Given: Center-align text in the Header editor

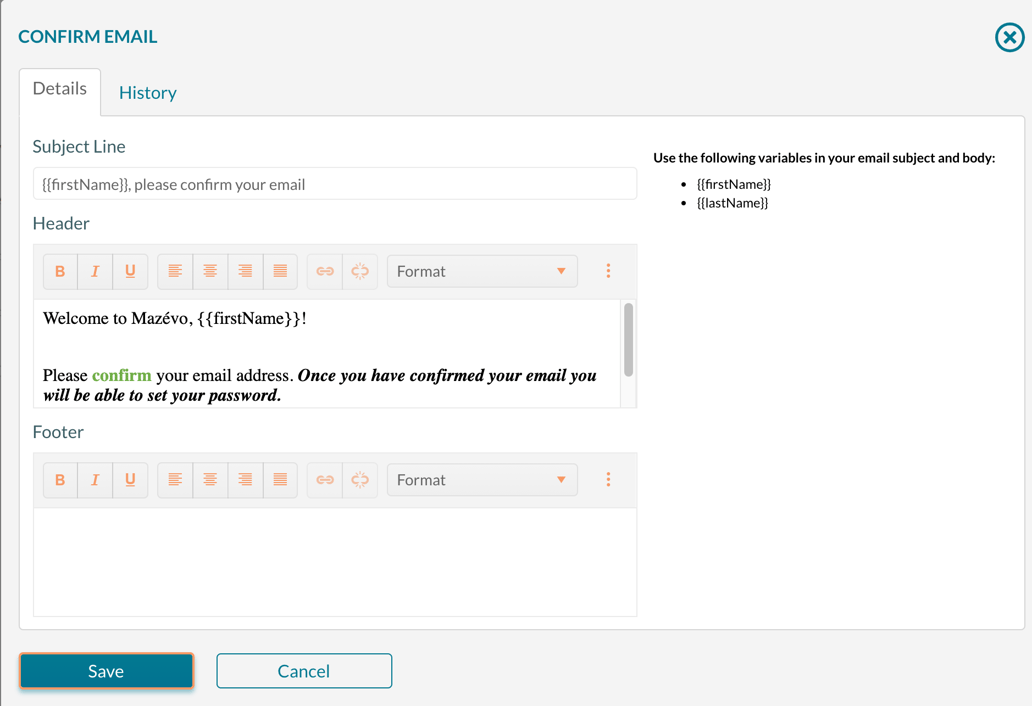Looking at the screenshot, I should pos(209,271).
